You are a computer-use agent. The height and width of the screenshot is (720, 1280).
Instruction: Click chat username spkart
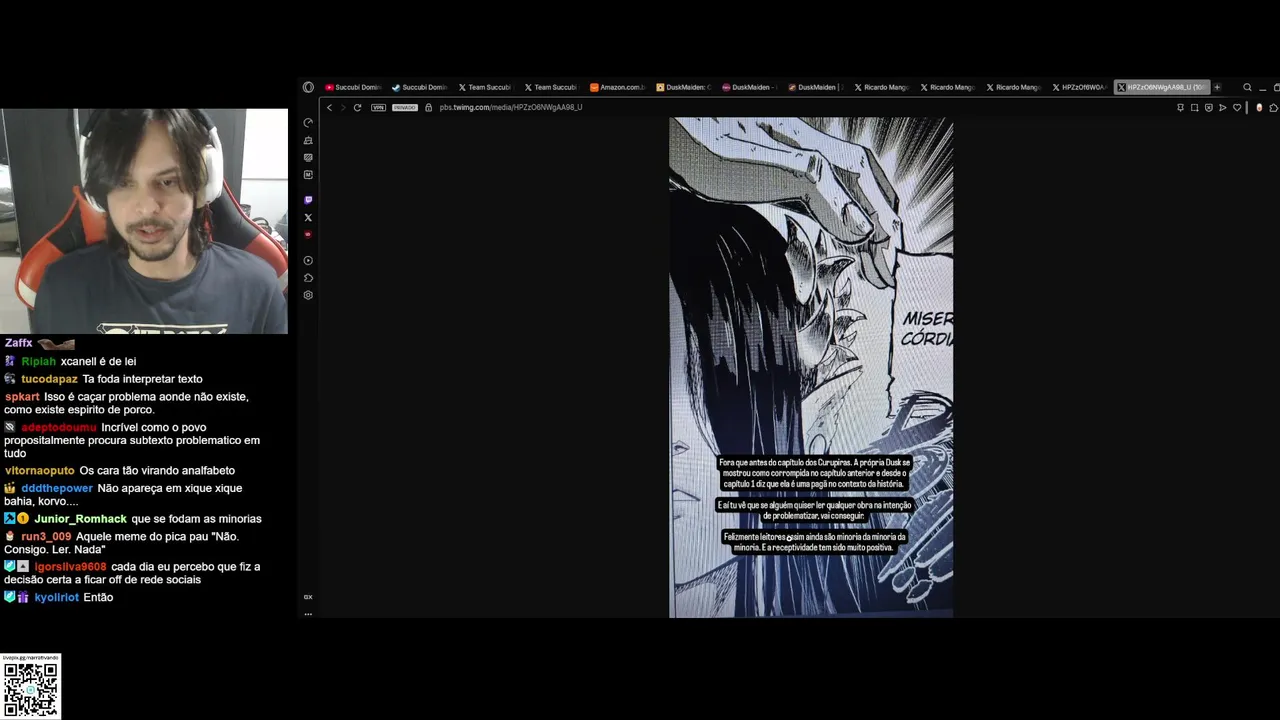point(22,397)
